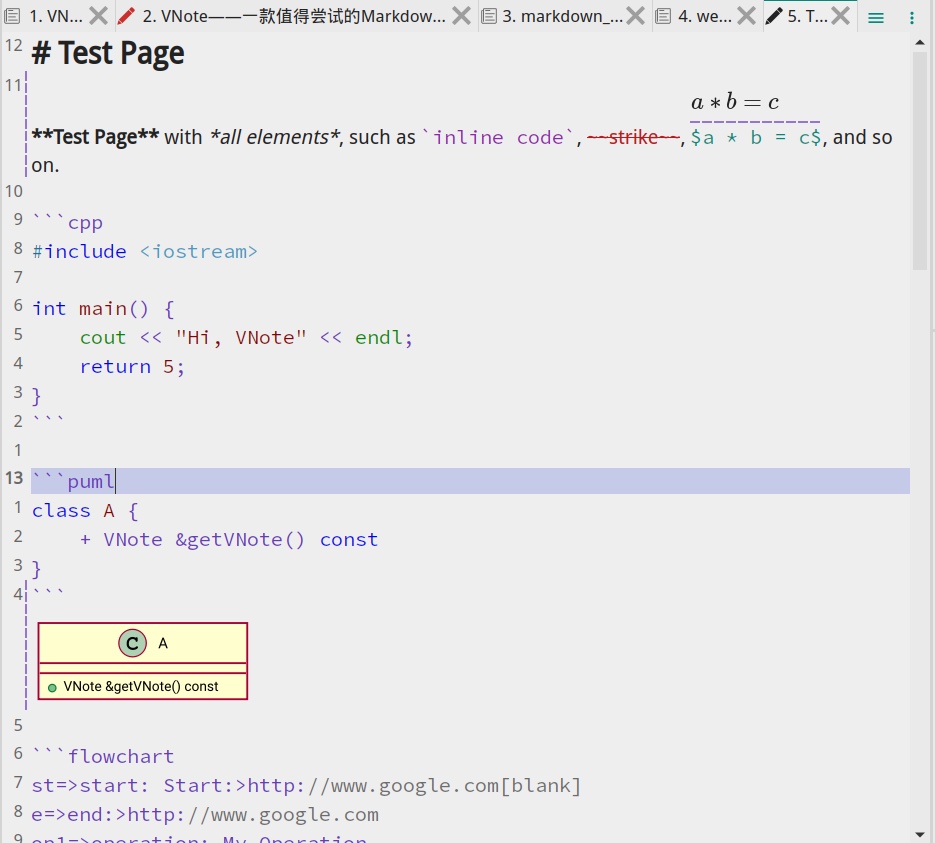This screenshot has width=935, height=843.
Task: Click the rendered PlantUML class A diagram
Action: 143,661
